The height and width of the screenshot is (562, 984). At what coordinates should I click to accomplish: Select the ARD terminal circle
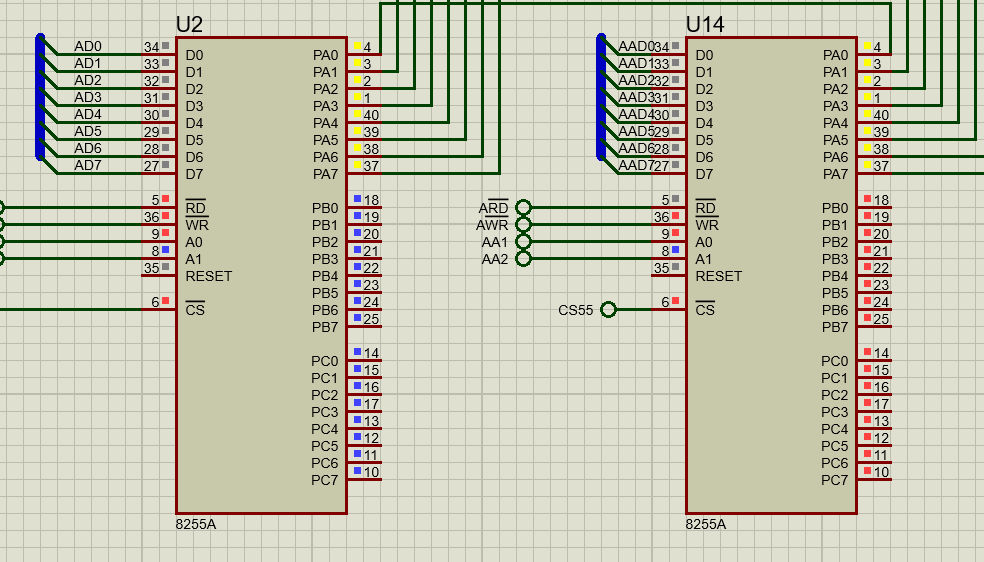(523, 208)
